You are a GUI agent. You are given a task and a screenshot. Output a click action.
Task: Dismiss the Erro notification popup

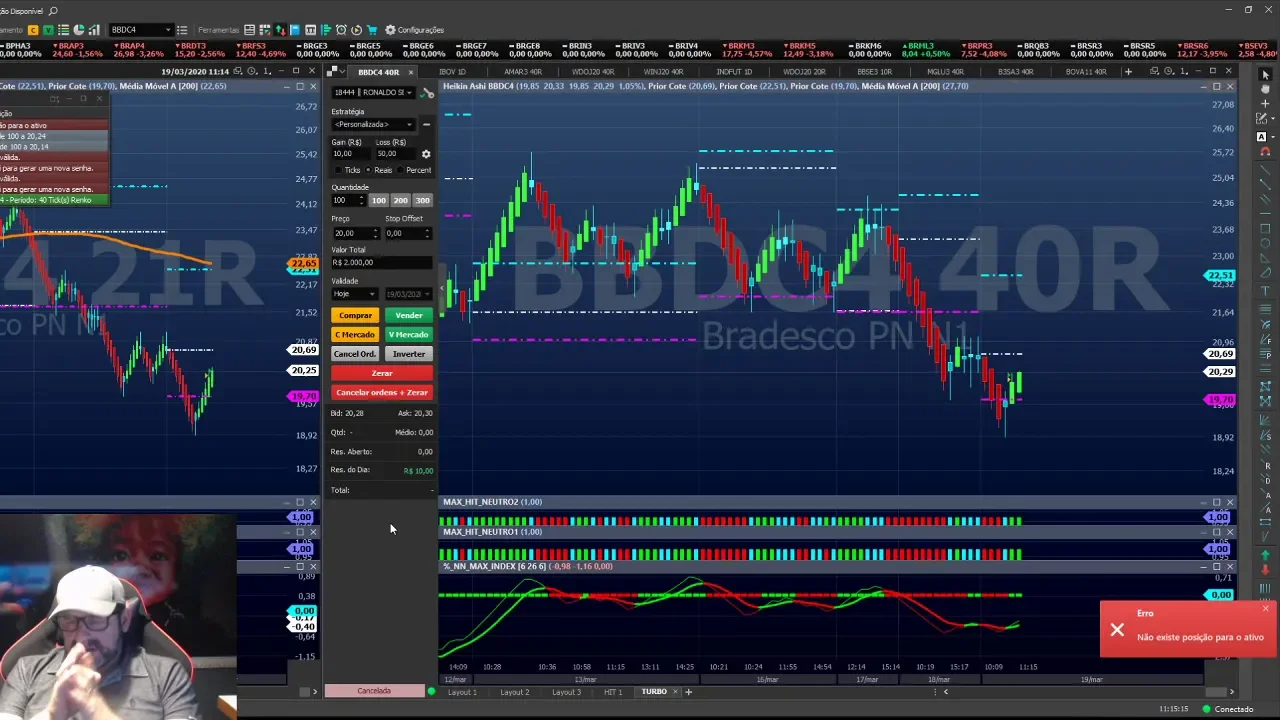[1265, 609]
